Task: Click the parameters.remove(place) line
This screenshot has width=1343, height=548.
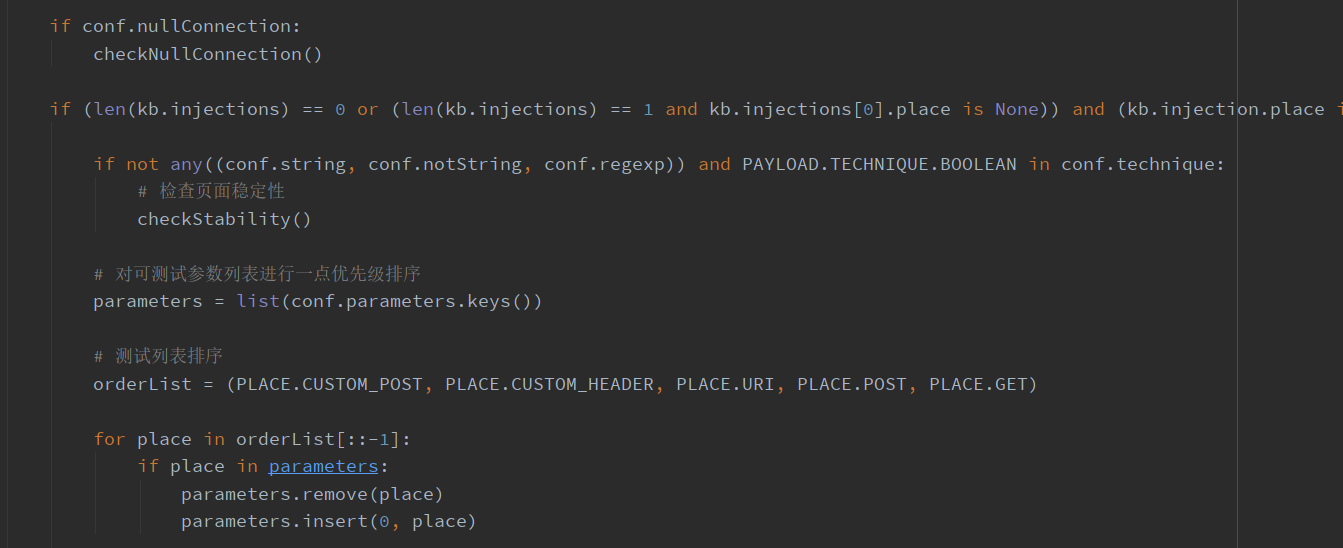Action: pos(312,494)
